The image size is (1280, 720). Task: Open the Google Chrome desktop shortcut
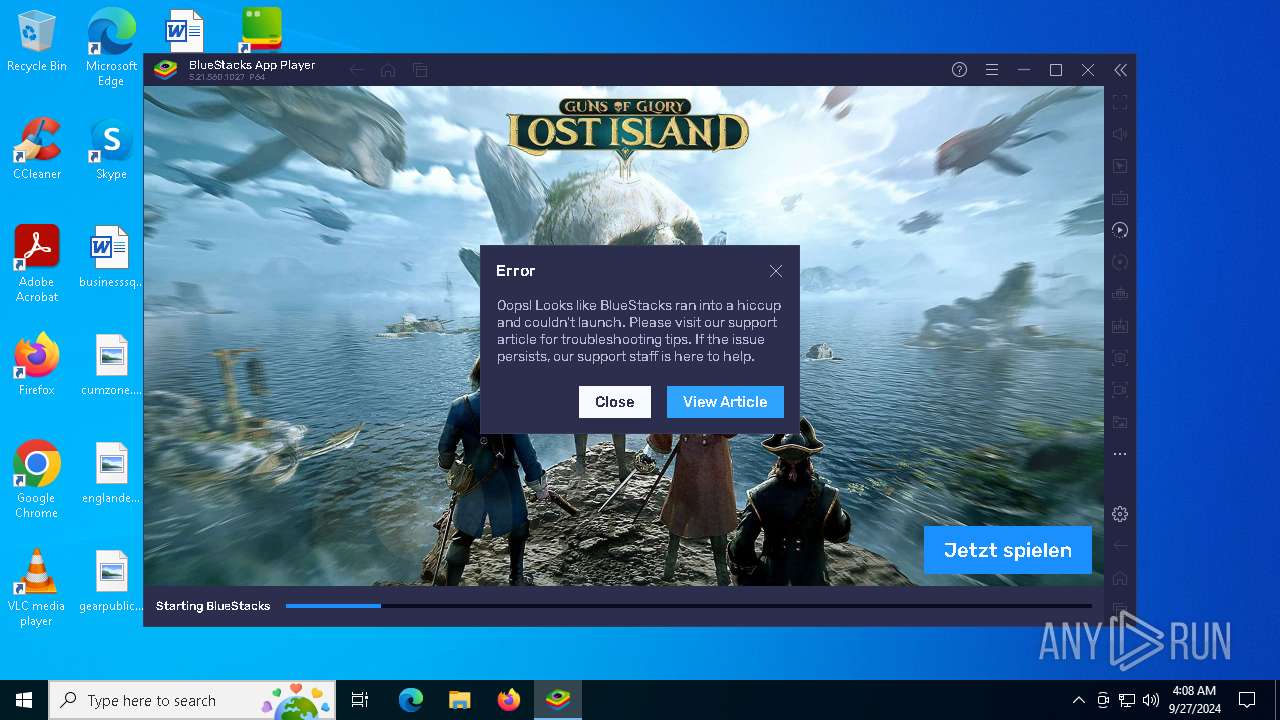(x=37, y=480)
